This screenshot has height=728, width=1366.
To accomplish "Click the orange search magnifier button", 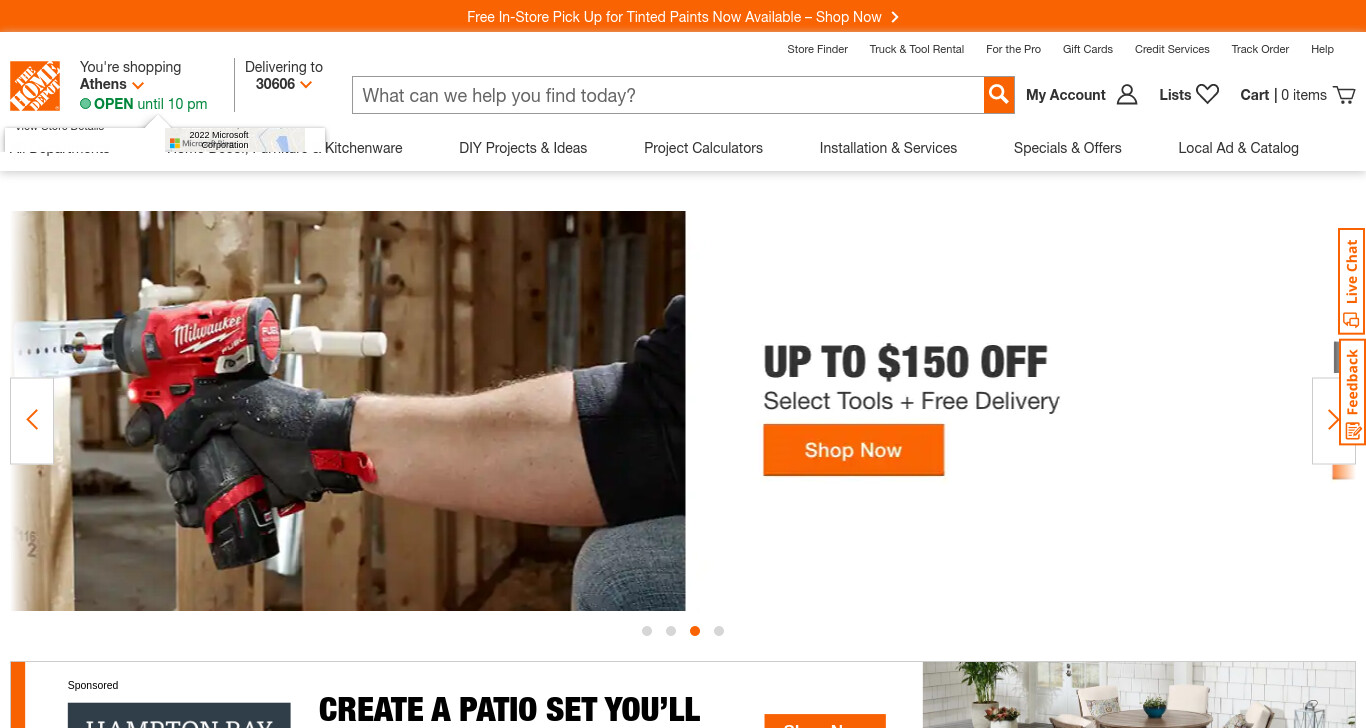I will pos(998,95).
